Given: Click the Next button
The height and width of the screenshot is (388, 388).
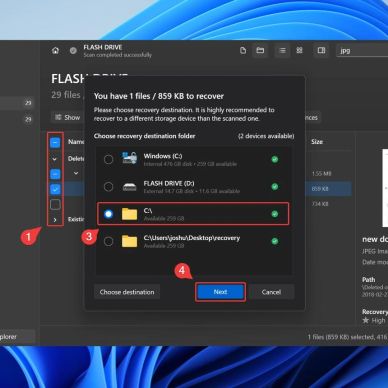Looking at the screenshot, I should [x=220, y=292].
